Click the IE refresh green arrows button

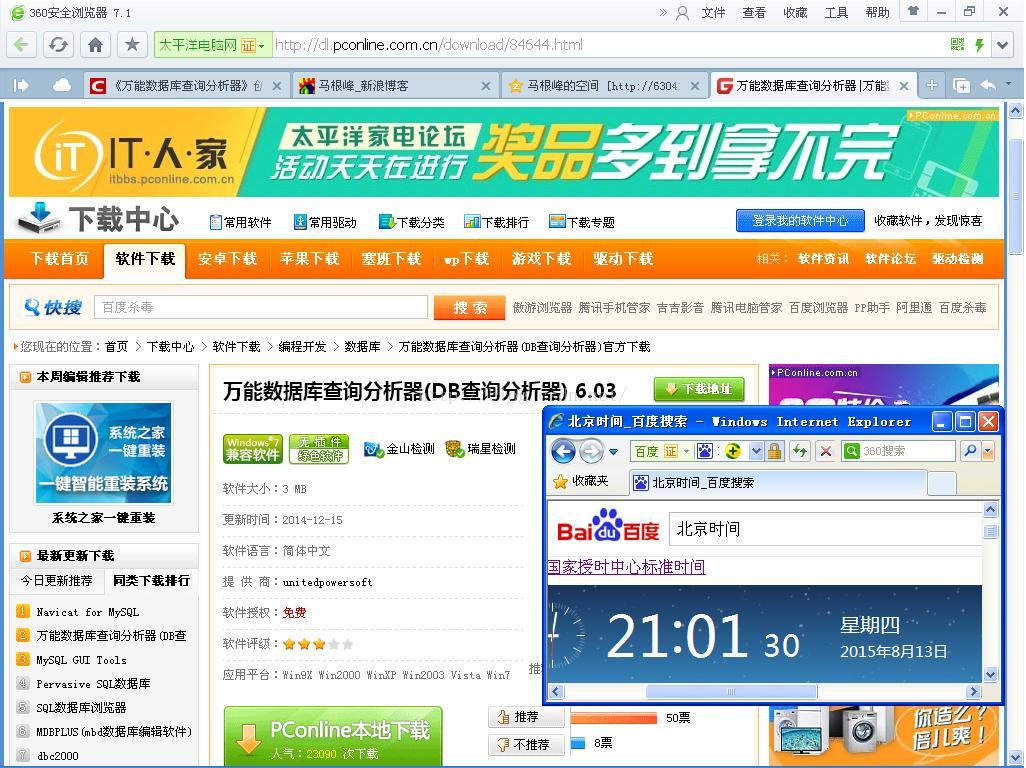click(x=800, y=451)
